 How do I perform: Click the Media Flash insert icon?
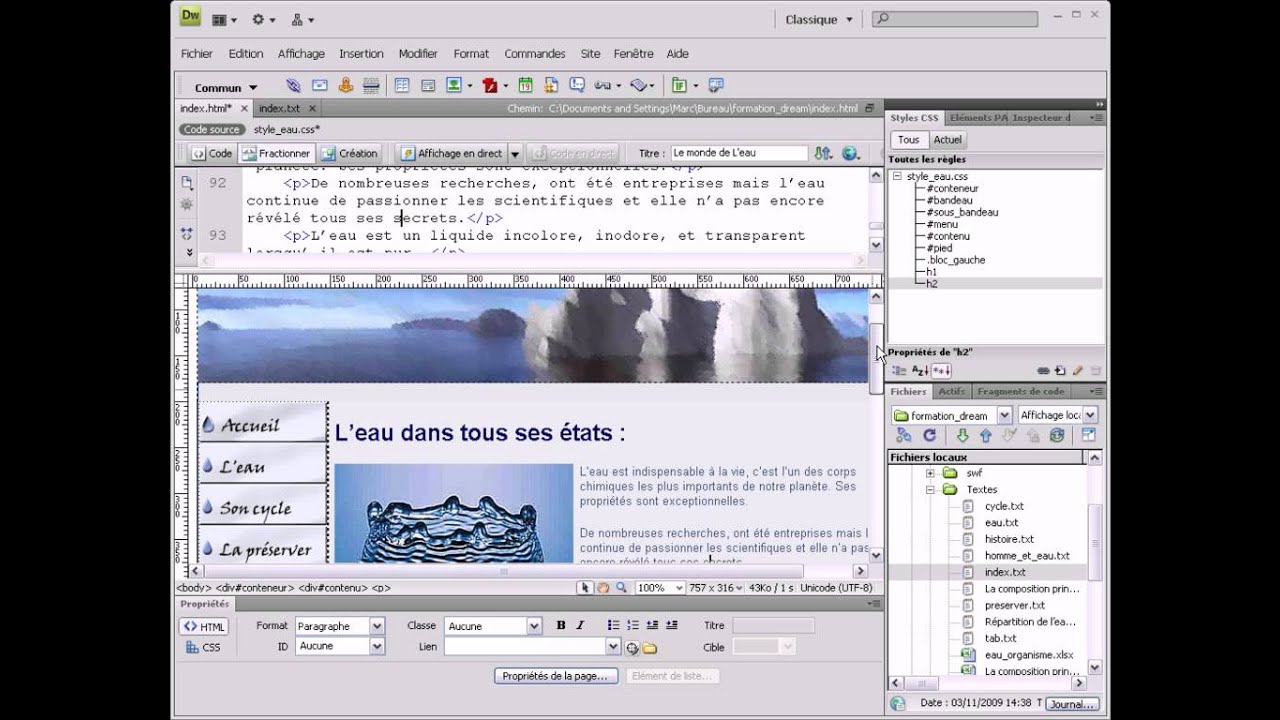click(x=490, y=86)
